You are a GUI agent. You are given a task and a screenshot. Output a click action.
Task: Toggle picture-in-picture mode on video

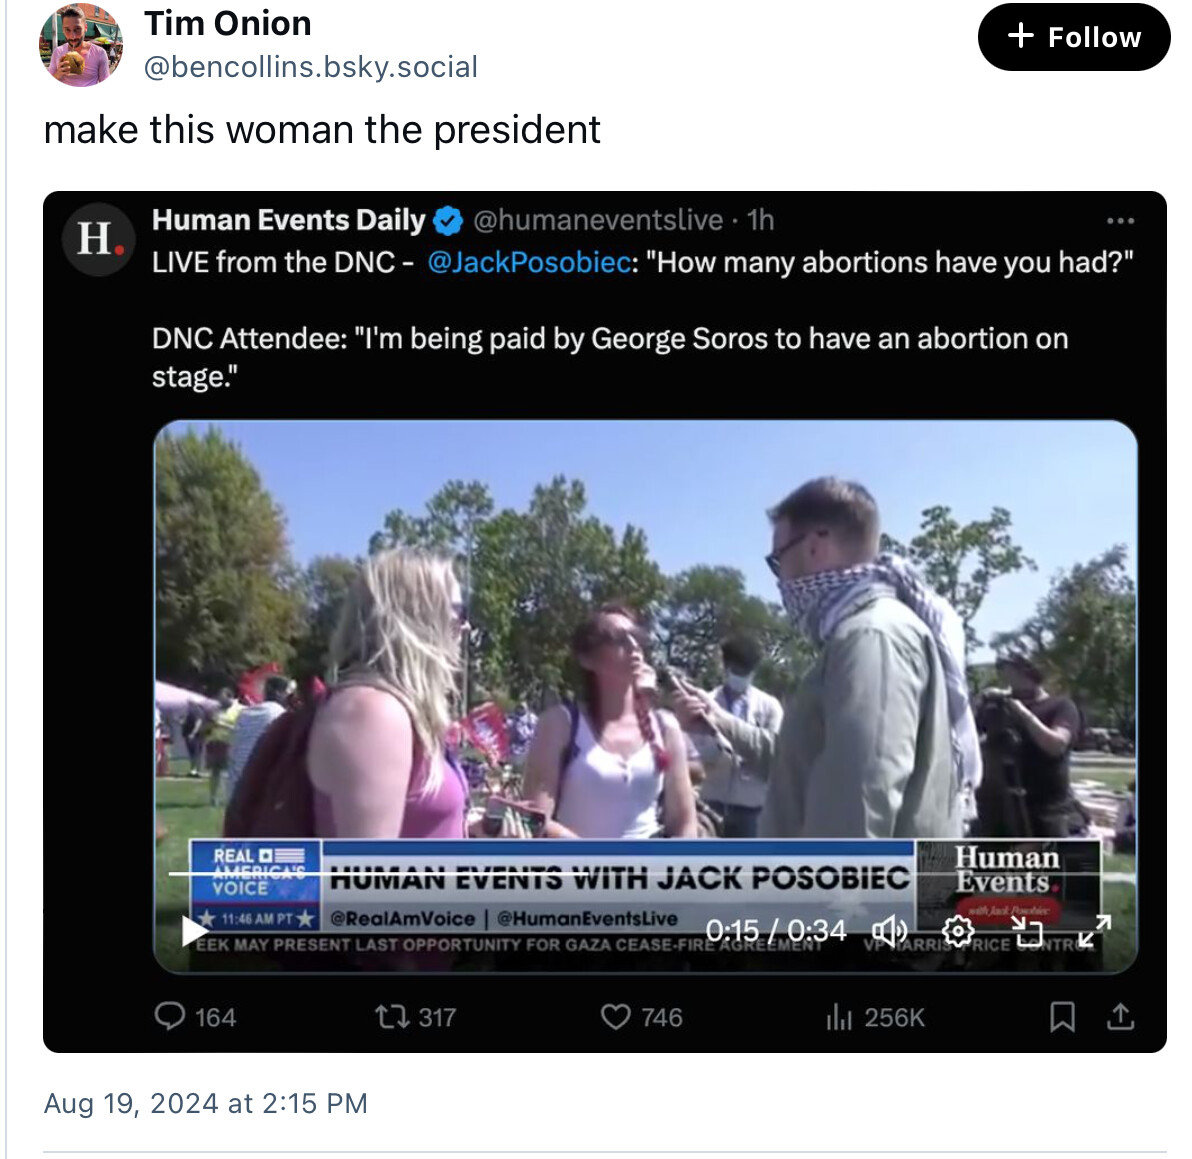(x=1027, y=931)
